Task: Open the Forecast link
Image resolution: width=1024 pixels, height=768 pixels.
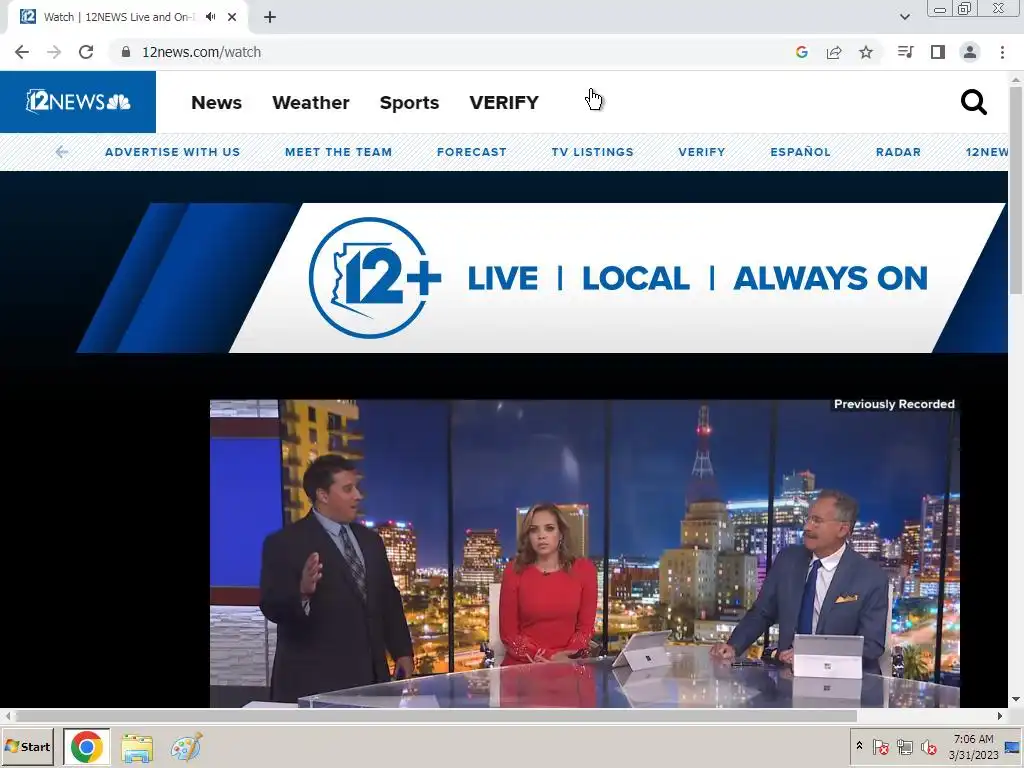Action: point(472,152)
